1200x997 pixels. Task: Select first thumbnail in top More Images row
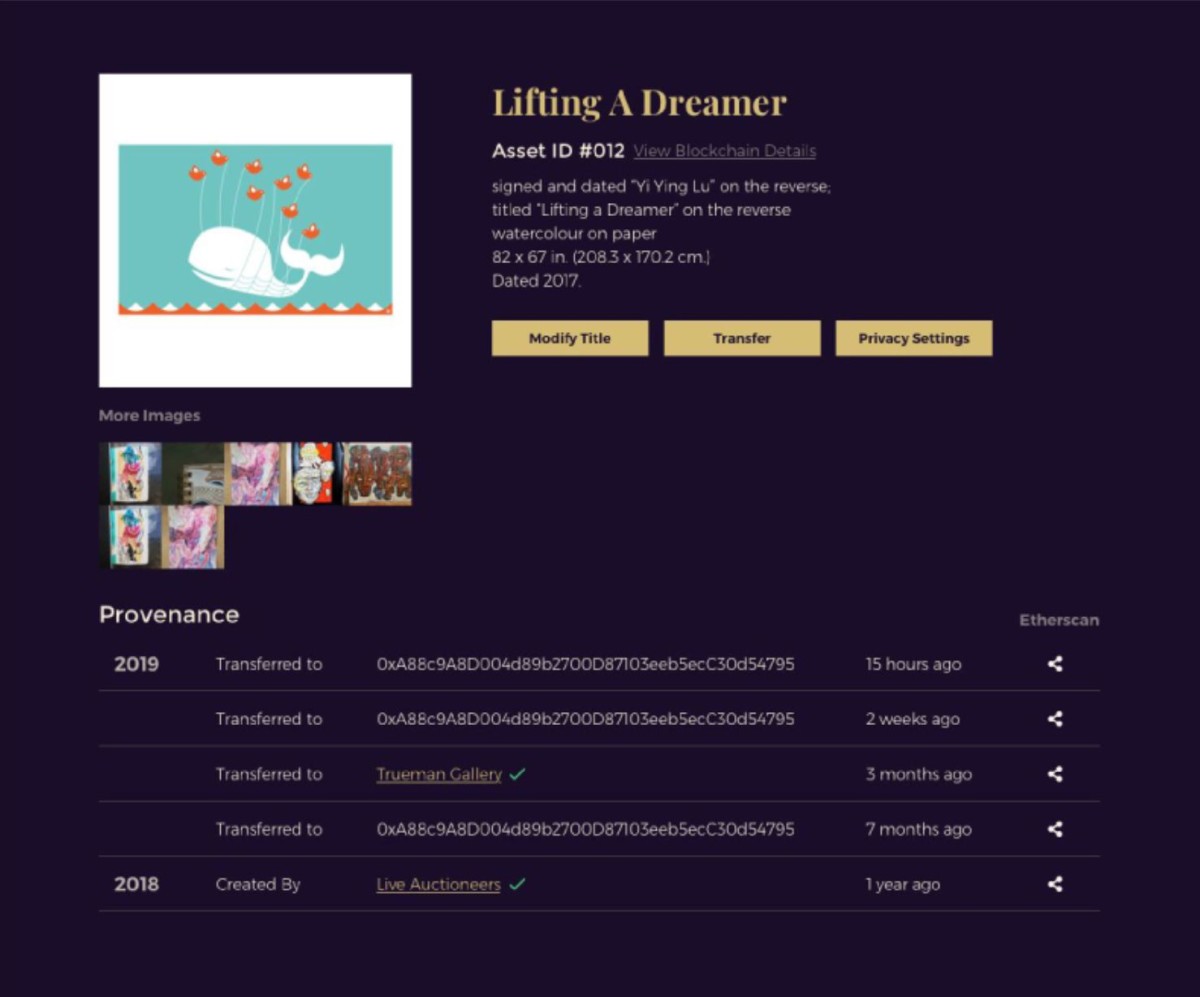pos(131,474)
